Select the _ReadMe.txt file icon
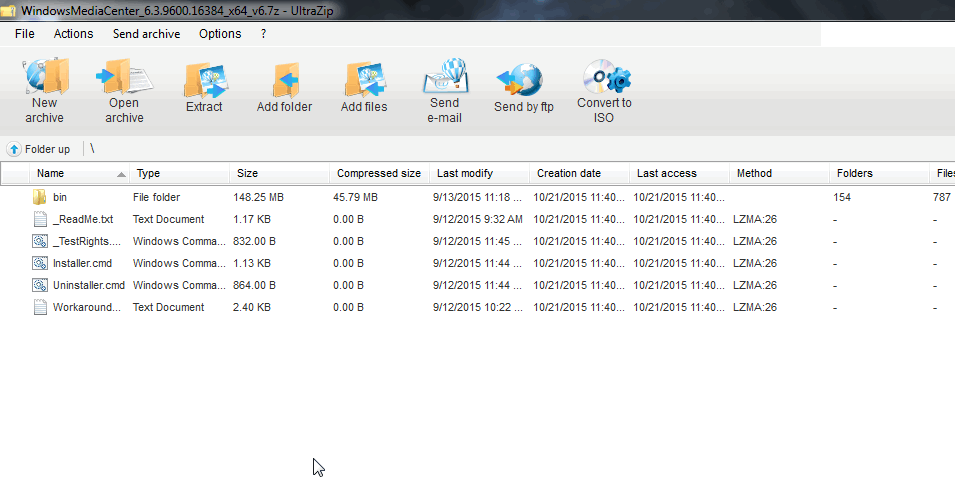955x498 pixels. (40, 219)
